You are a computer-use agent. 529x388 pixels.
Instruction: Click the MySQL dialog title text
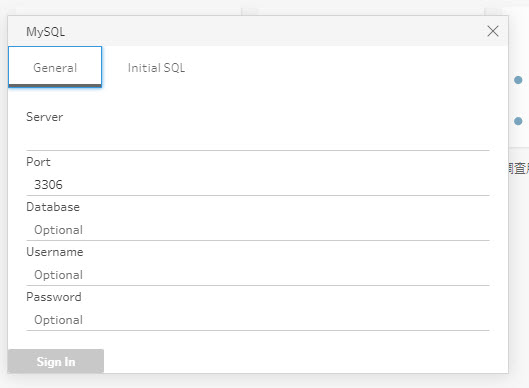tap(46, 32)
